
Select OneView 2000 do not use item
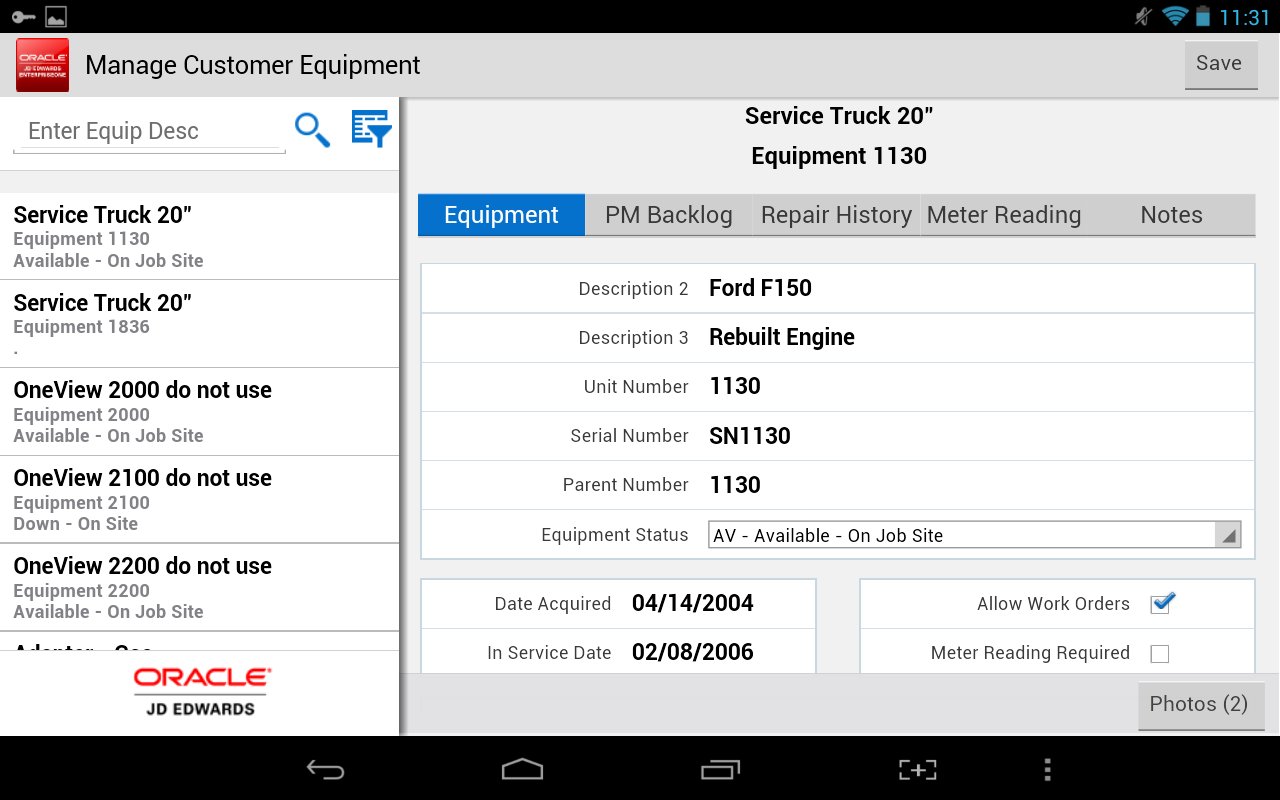(x=199, y=412)
